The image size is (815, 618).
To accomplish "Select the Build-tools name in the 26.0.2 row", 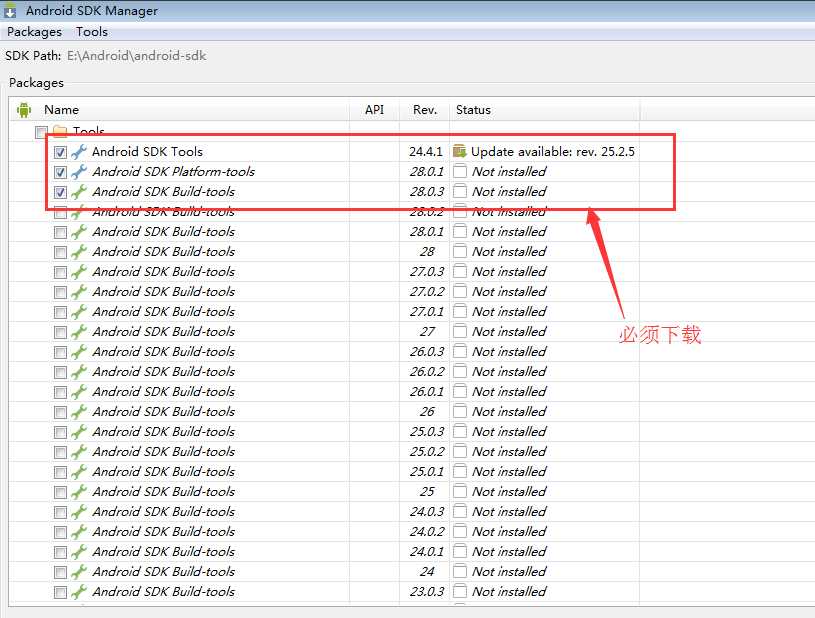I will pos(164,372).
